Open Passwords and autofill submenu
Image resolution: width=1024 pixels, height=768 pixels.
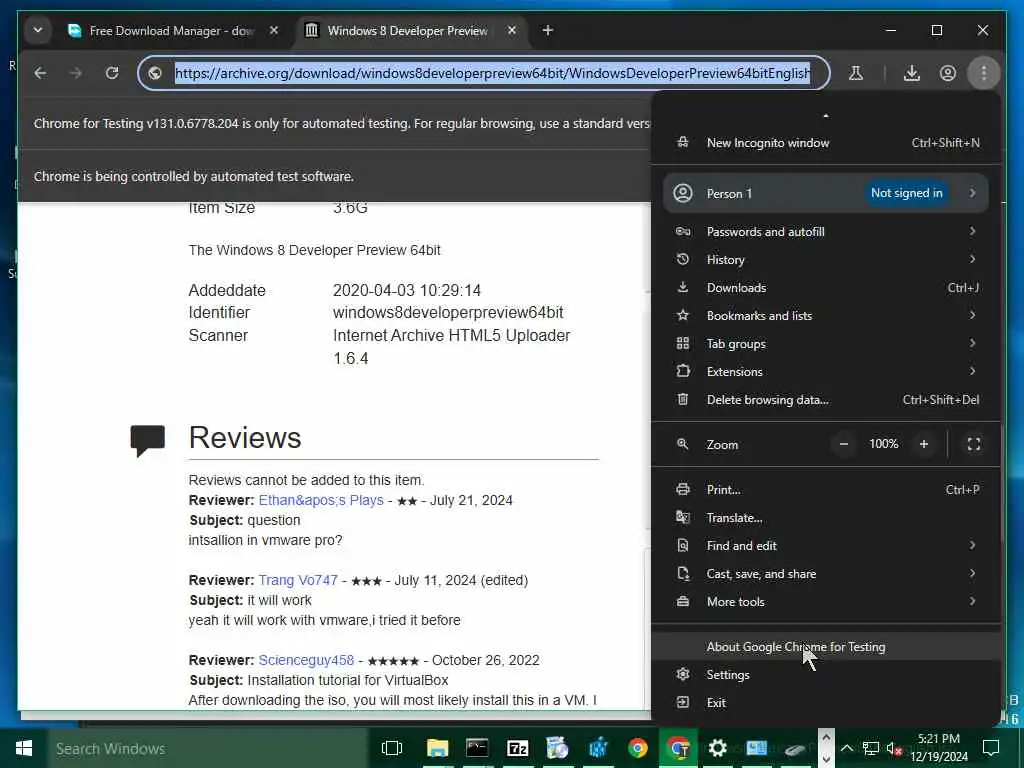[x=826, y=232]
